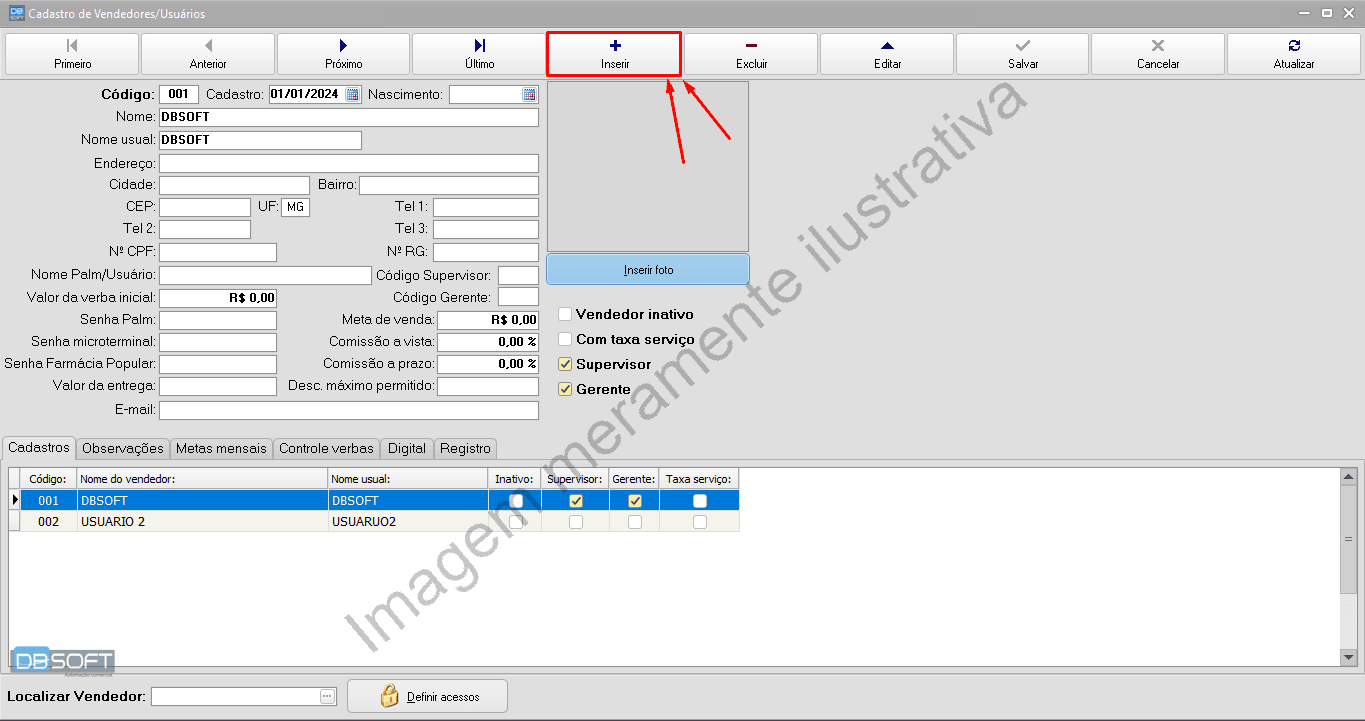
Task: Click the Endereço input field
Action: point(349,163)
